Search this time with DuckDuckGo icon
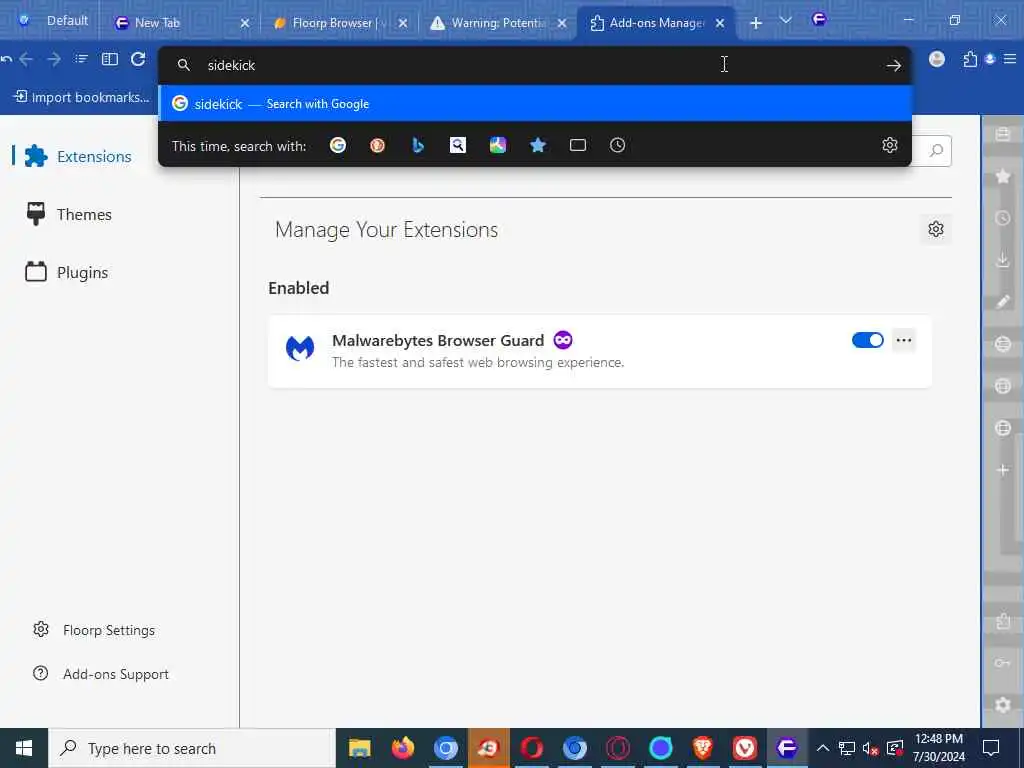 click(x=377, y=145)
